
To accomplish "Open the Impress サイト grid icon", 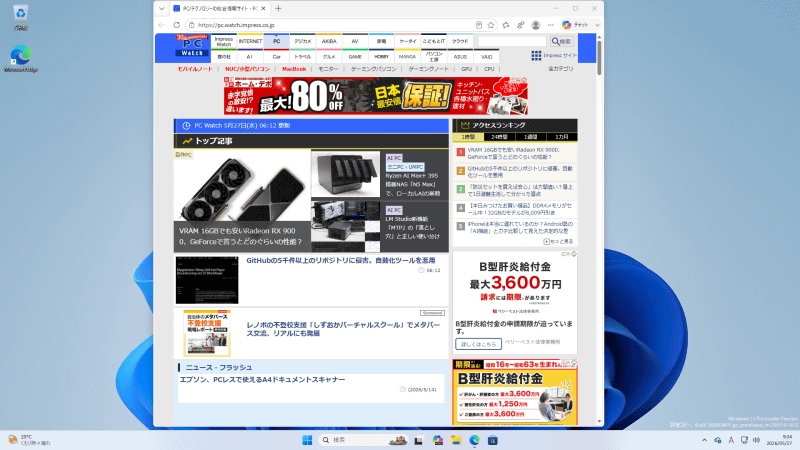I will pos(536,56).
